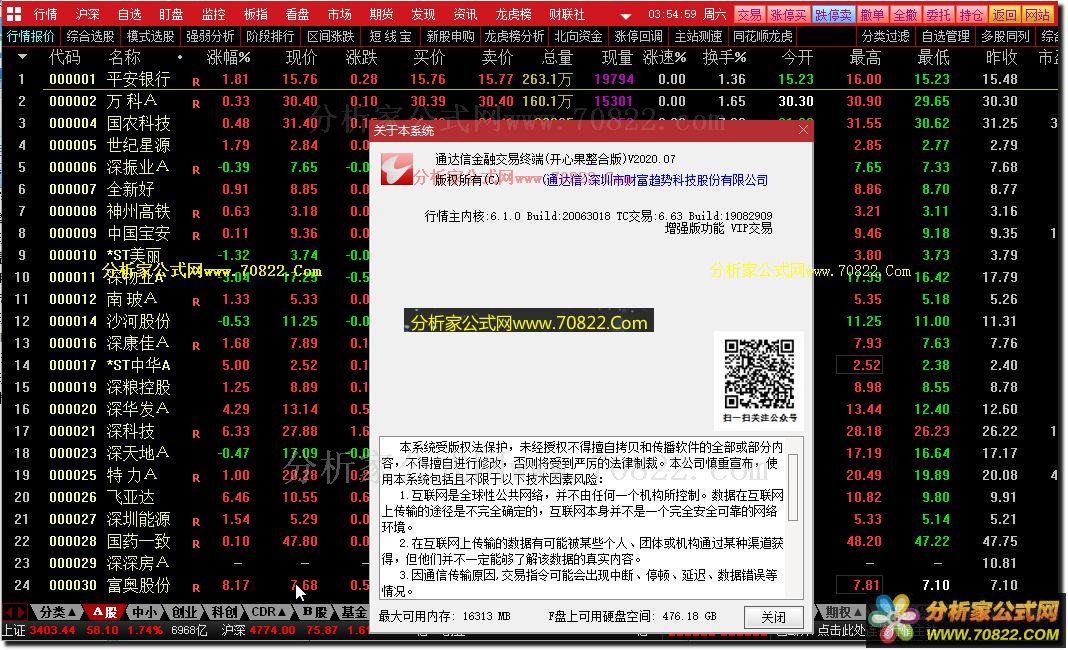Open the 板指 menu
Viewport: 1068px width, 650px height.
tap(255, 14)
